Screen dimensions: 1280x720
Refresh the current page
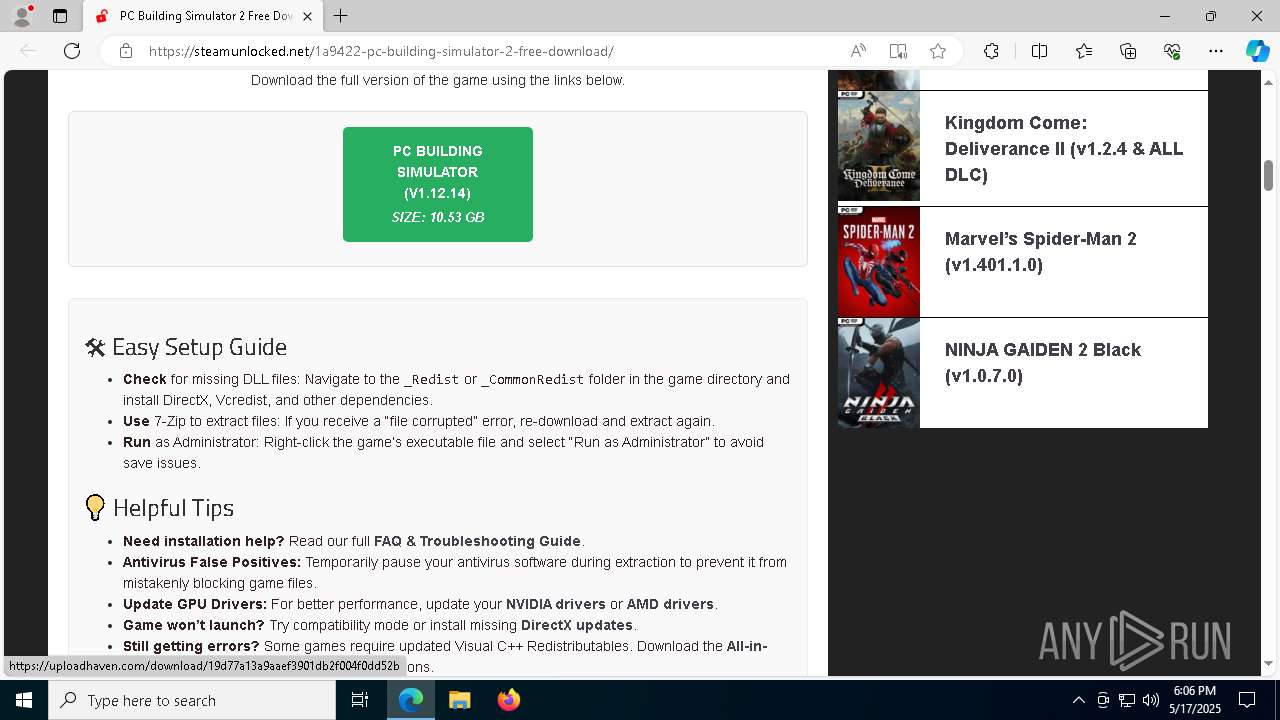pos(72,51)
